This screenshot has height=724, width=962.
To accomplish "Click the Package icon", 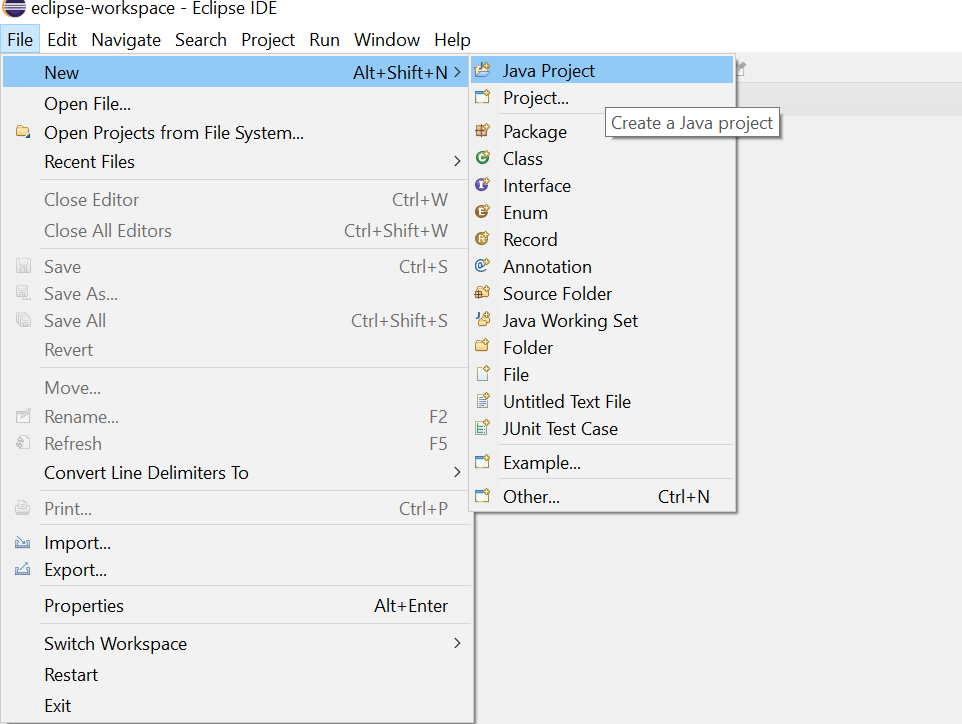I will pyautogui.click(x=483, y=131).
